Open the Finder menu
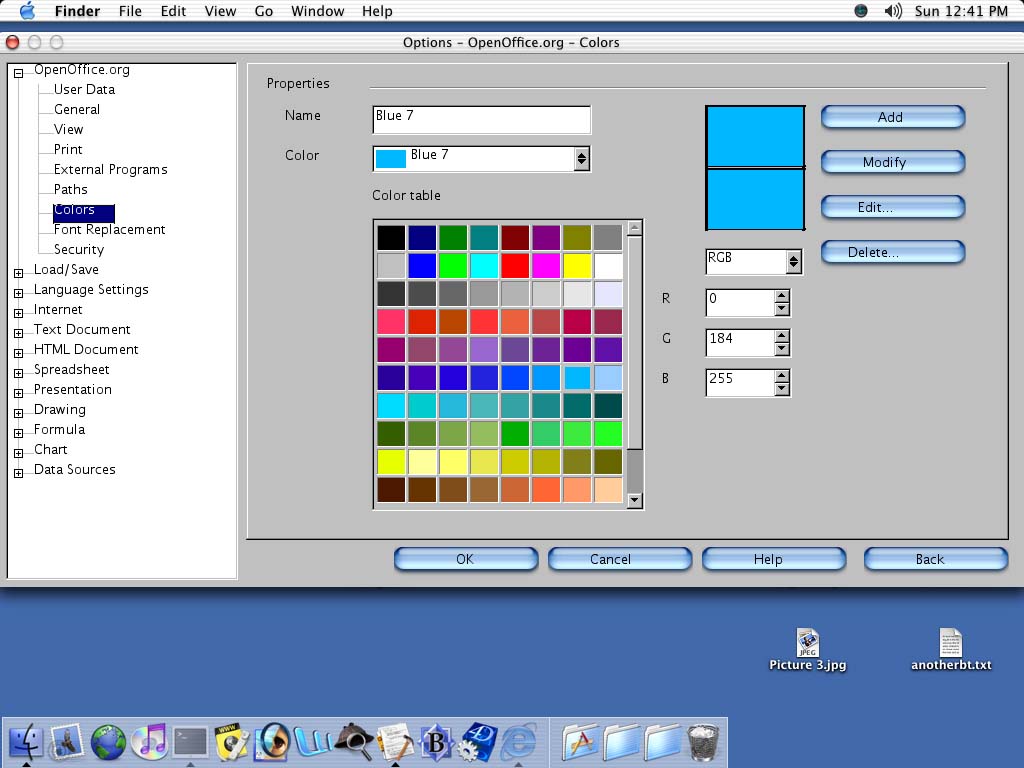Image resolution: width=1024 pixels, height=768 pixels. pyautogui.click(x=77, y=11)
